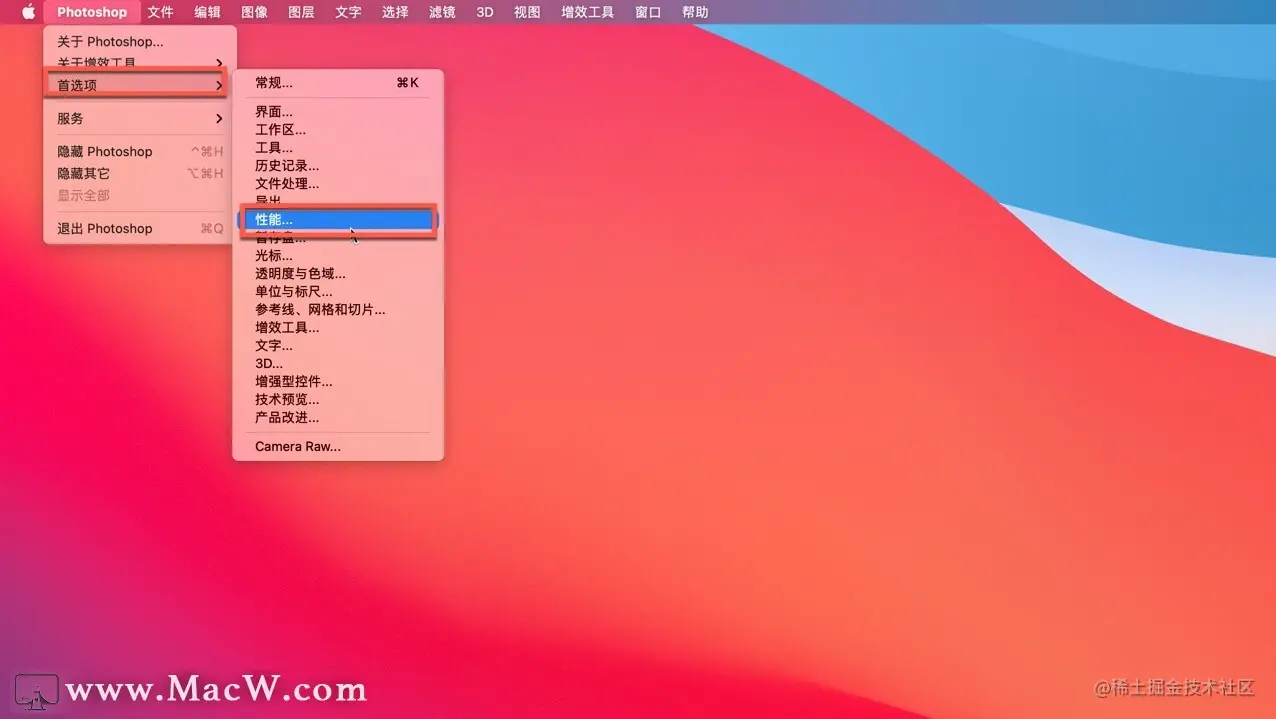Open the 视图 menu
This screenshot has width=1276, height=719.
[x=527, y=12]
